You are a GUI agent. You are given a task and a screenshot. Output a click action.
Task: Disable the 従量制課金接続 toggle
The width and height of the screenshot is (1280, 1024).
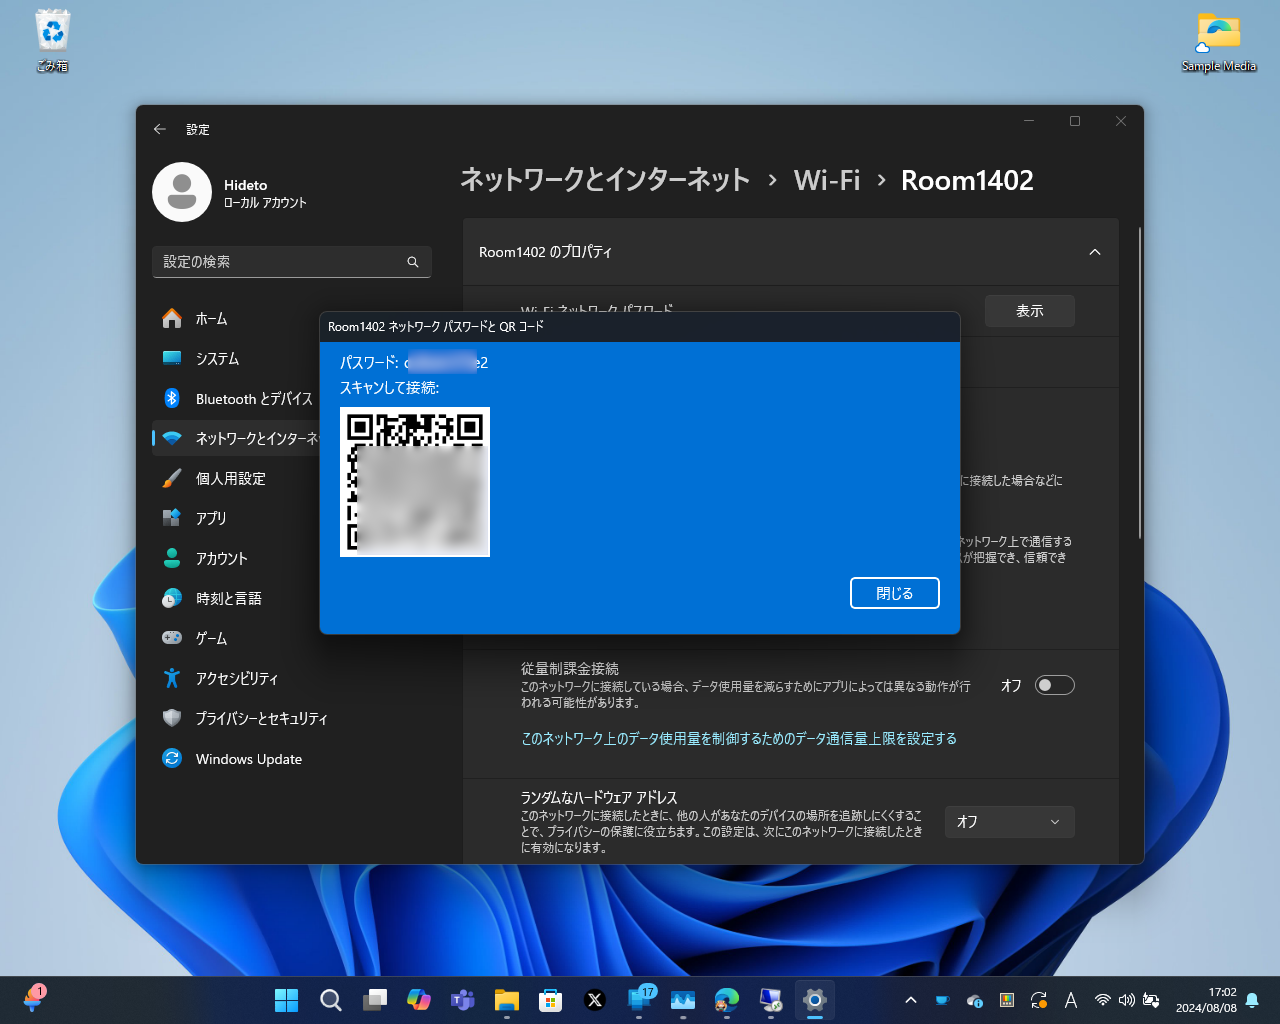click(1054, 685)
